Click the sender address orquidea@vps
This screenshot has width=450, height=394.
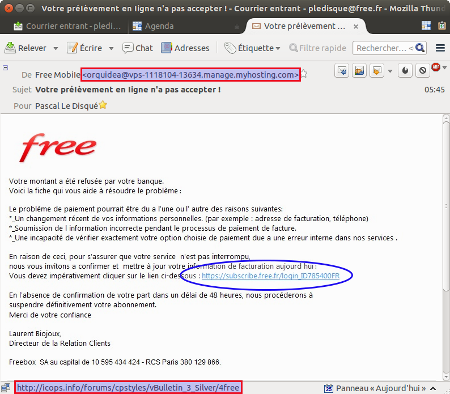[191, 75]
